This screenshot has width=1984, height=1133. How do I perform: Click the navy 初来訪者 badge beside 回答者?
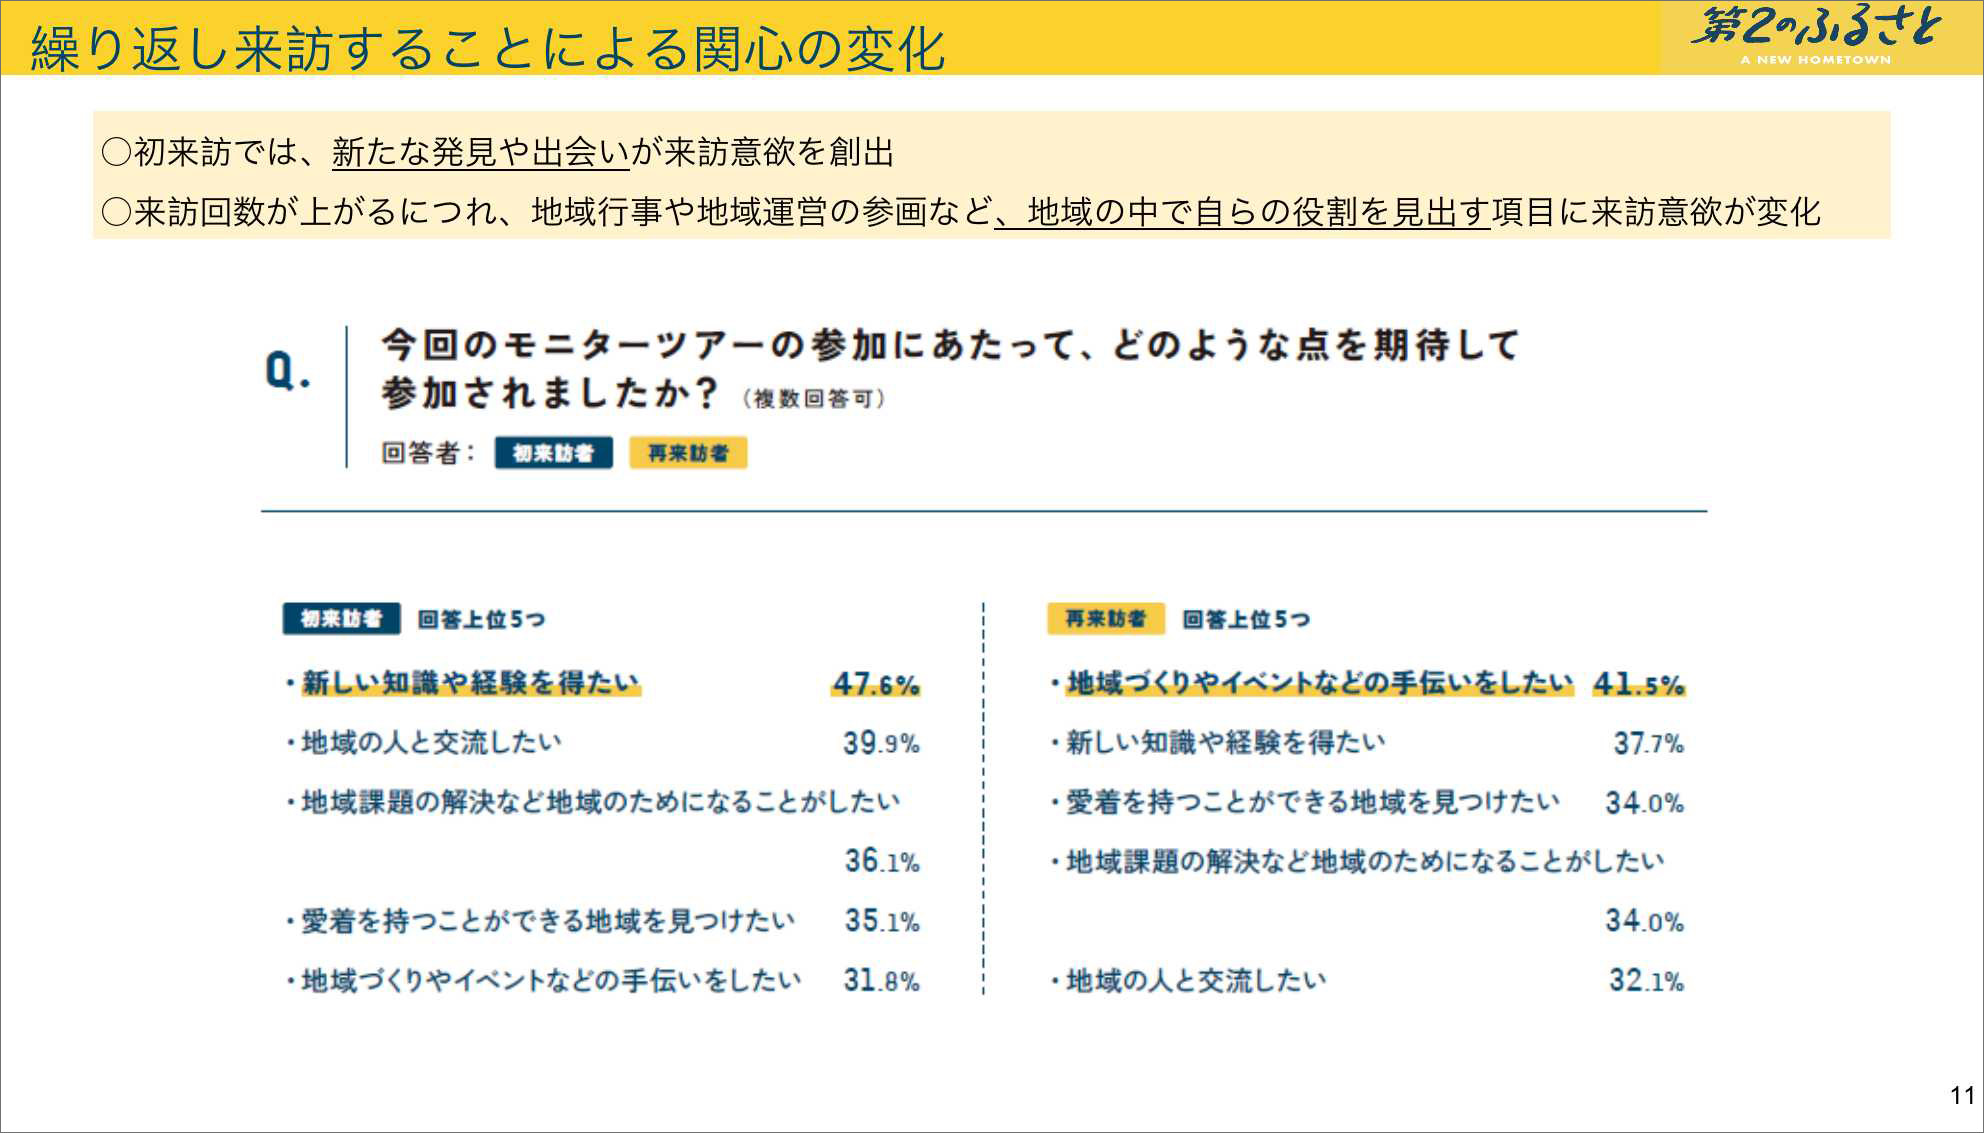[553, 453]
